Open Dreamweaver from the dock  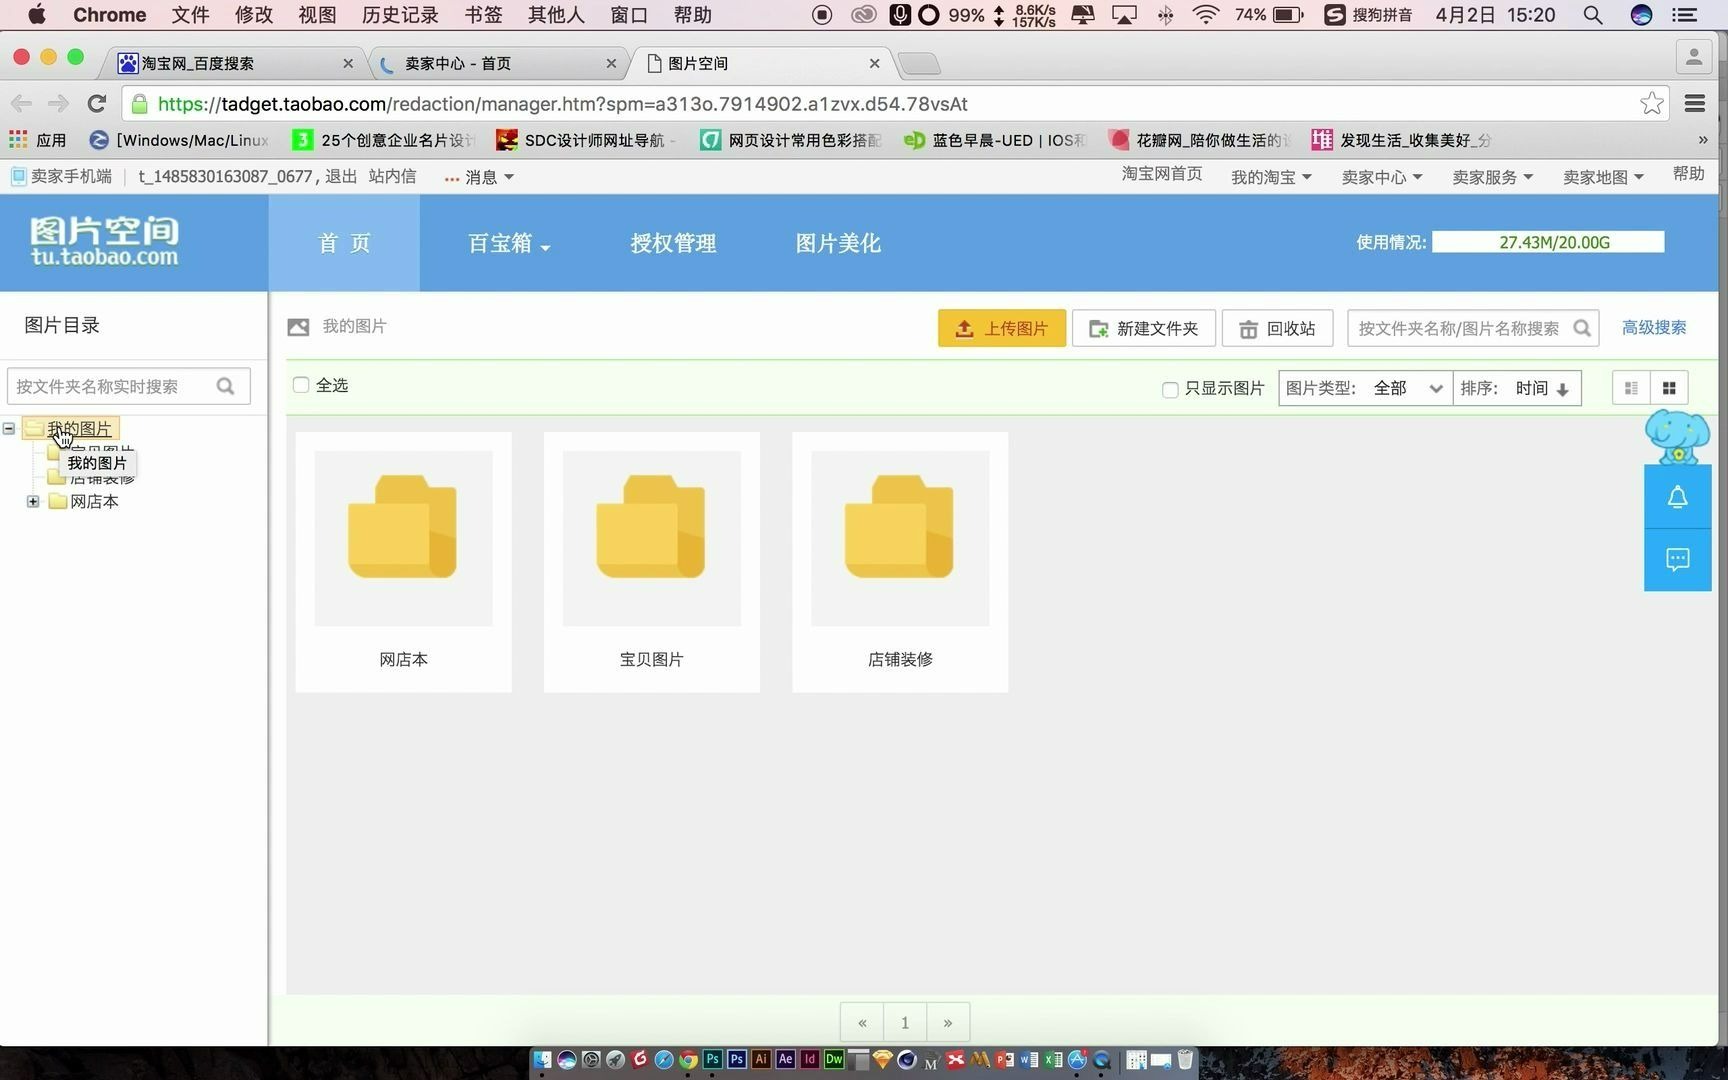(x=834, y=1059)
